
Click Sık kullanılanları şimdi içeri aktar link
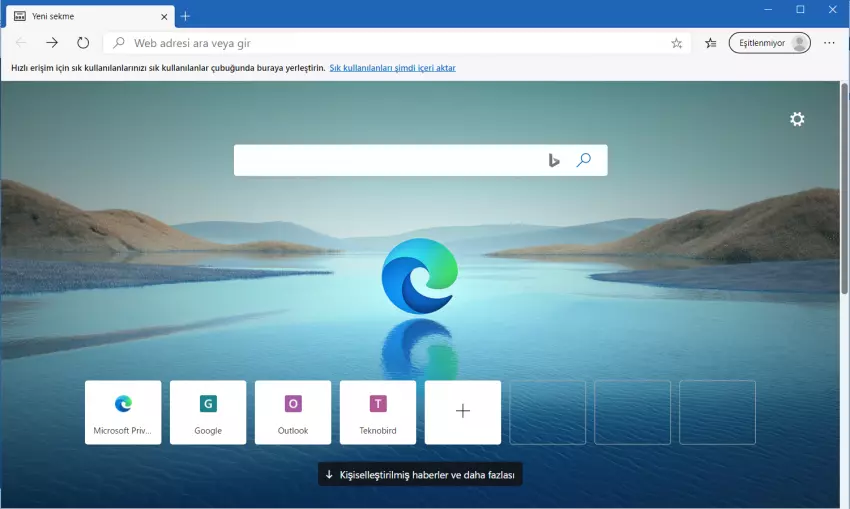[x=392, y=68]
